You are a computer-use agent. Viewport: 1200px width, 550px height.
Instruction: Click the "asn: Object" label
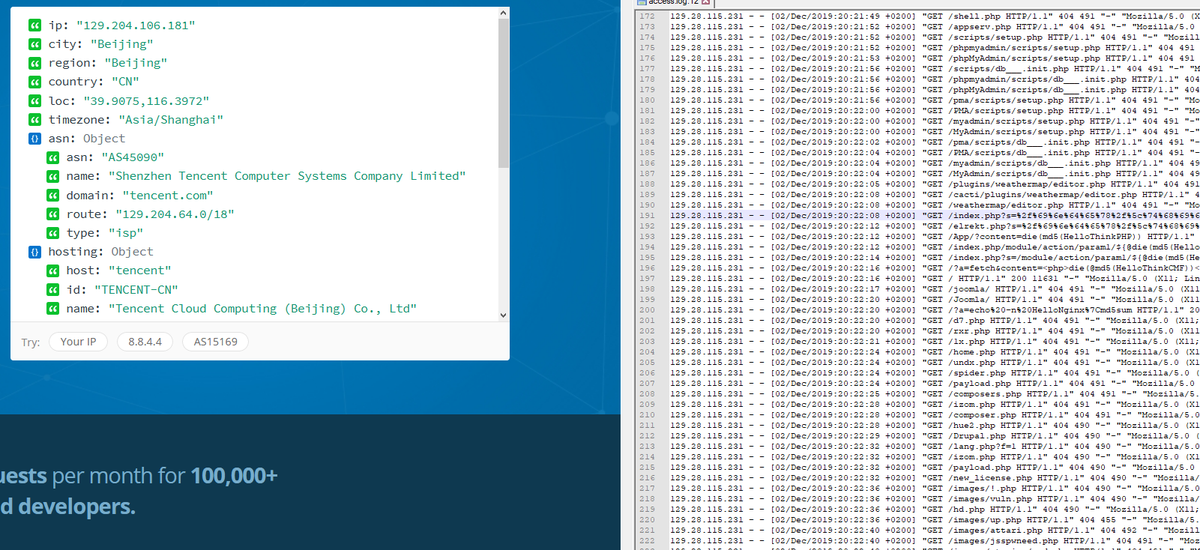pos(87,138)
